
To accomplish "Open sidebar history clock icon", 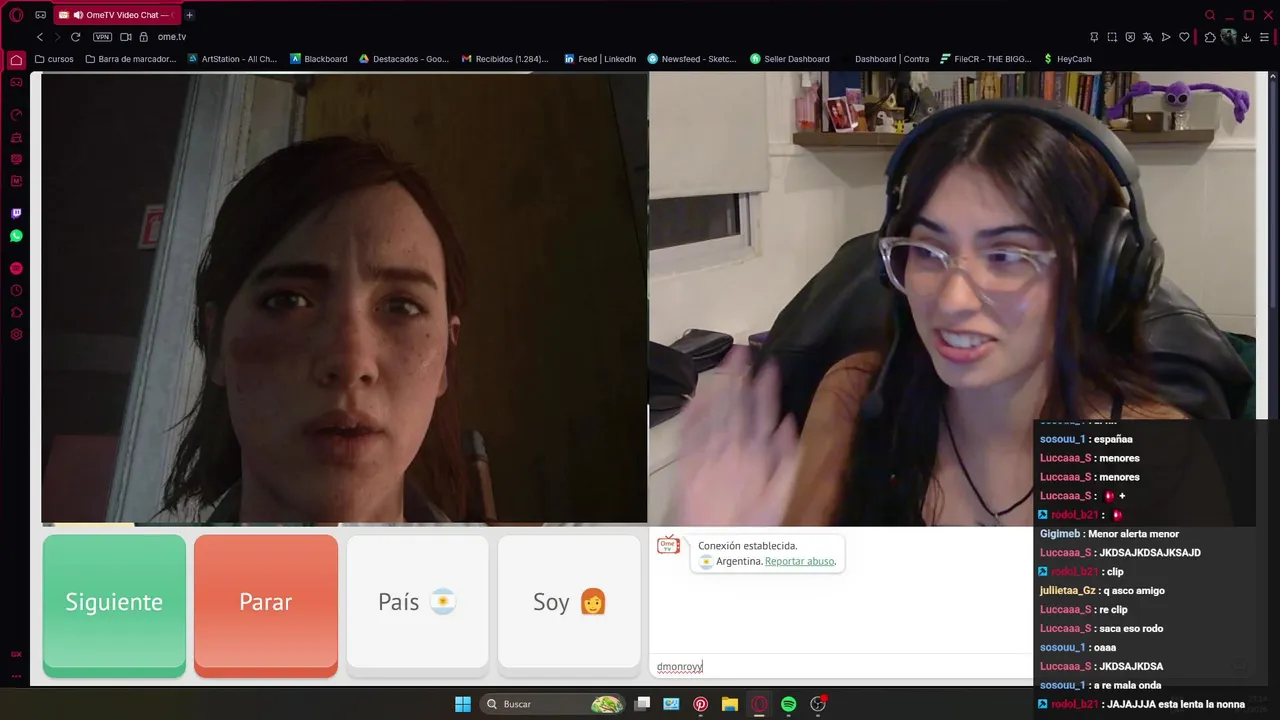I will click(x=16, y=290).
